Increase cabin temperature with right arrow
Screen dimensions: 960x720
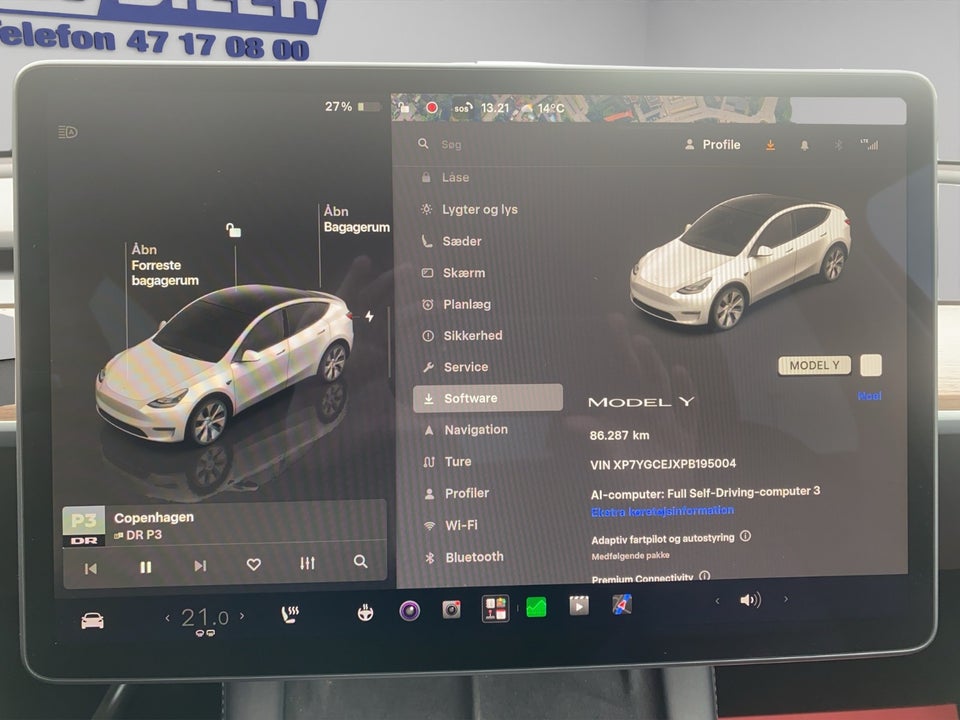(242, 616)
